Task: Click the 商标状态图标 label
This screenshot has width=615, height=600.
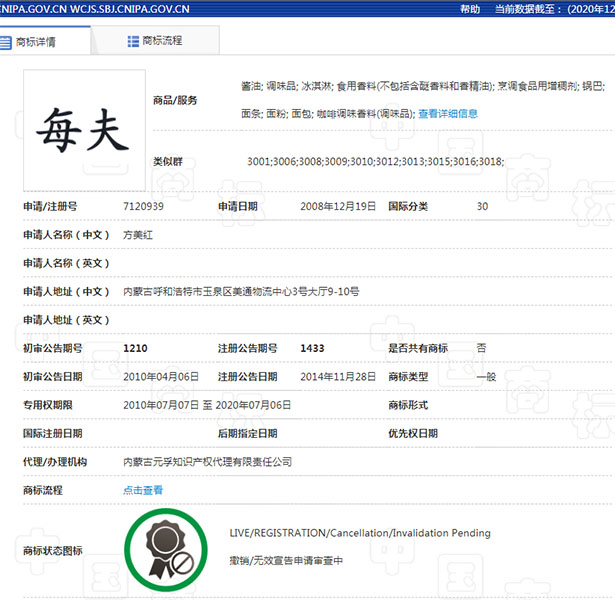Action: click(53, 551)
